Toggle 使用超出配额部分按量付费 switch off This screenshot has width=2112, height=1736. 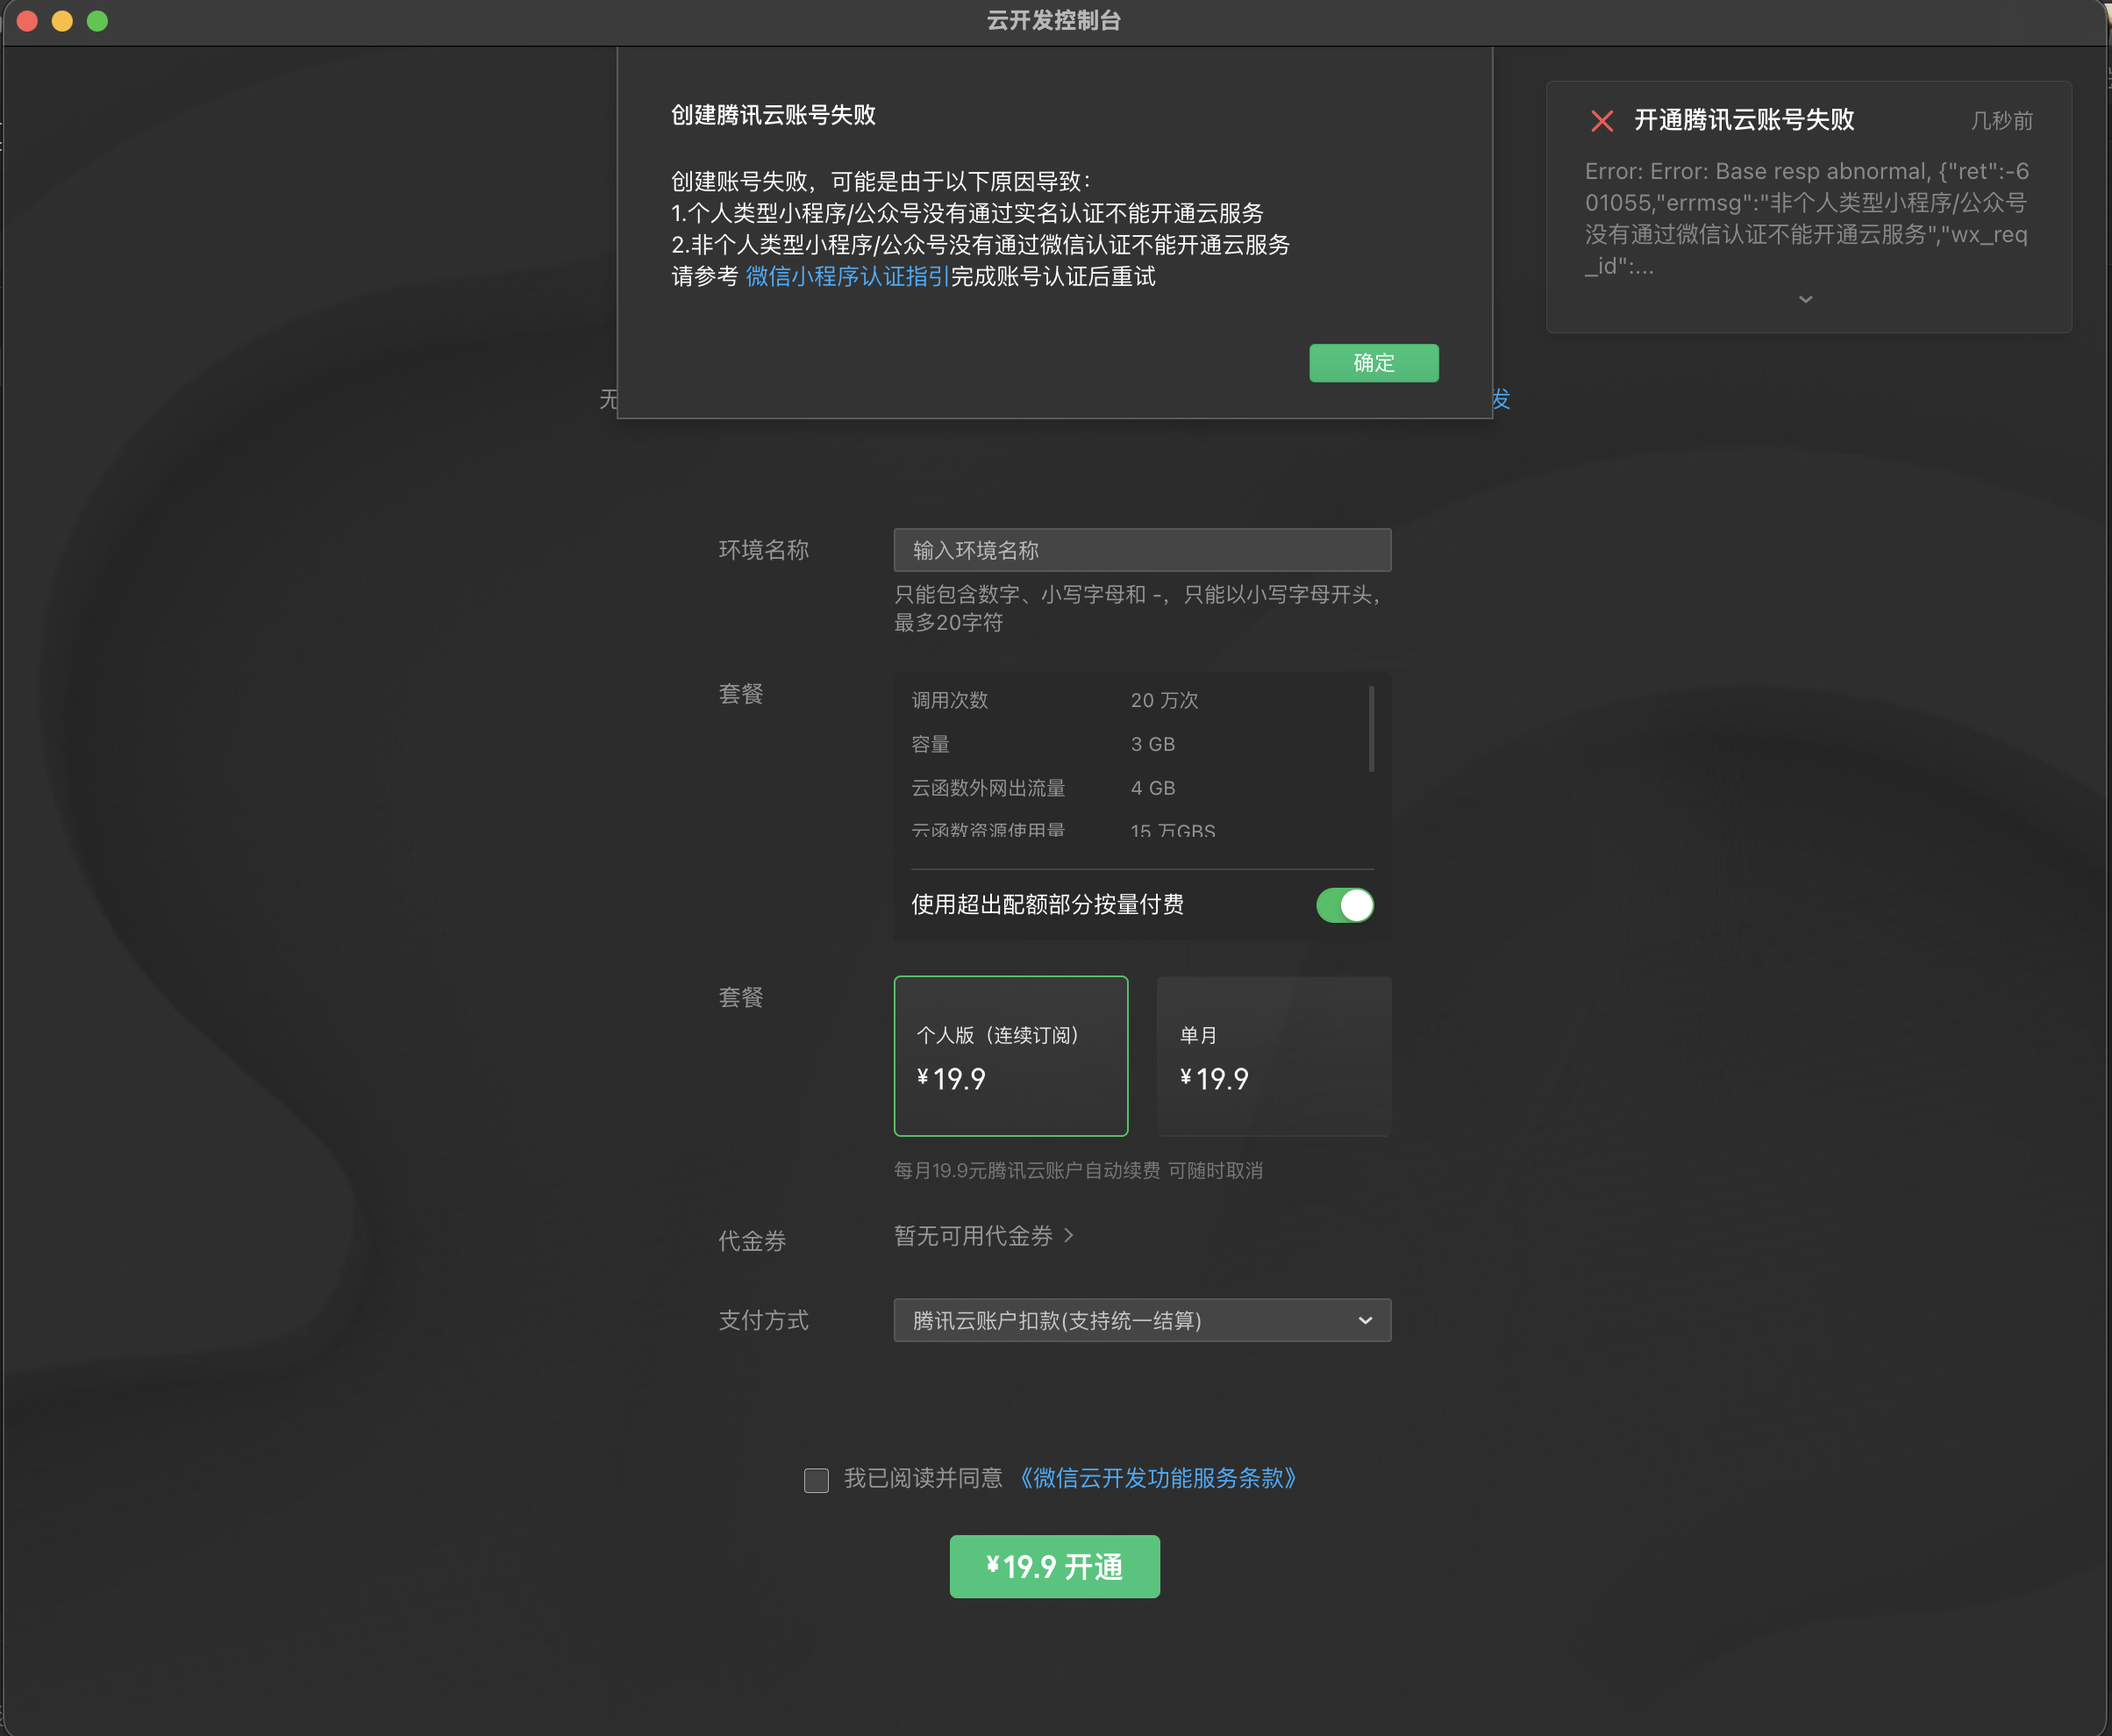coord(1344,905)
